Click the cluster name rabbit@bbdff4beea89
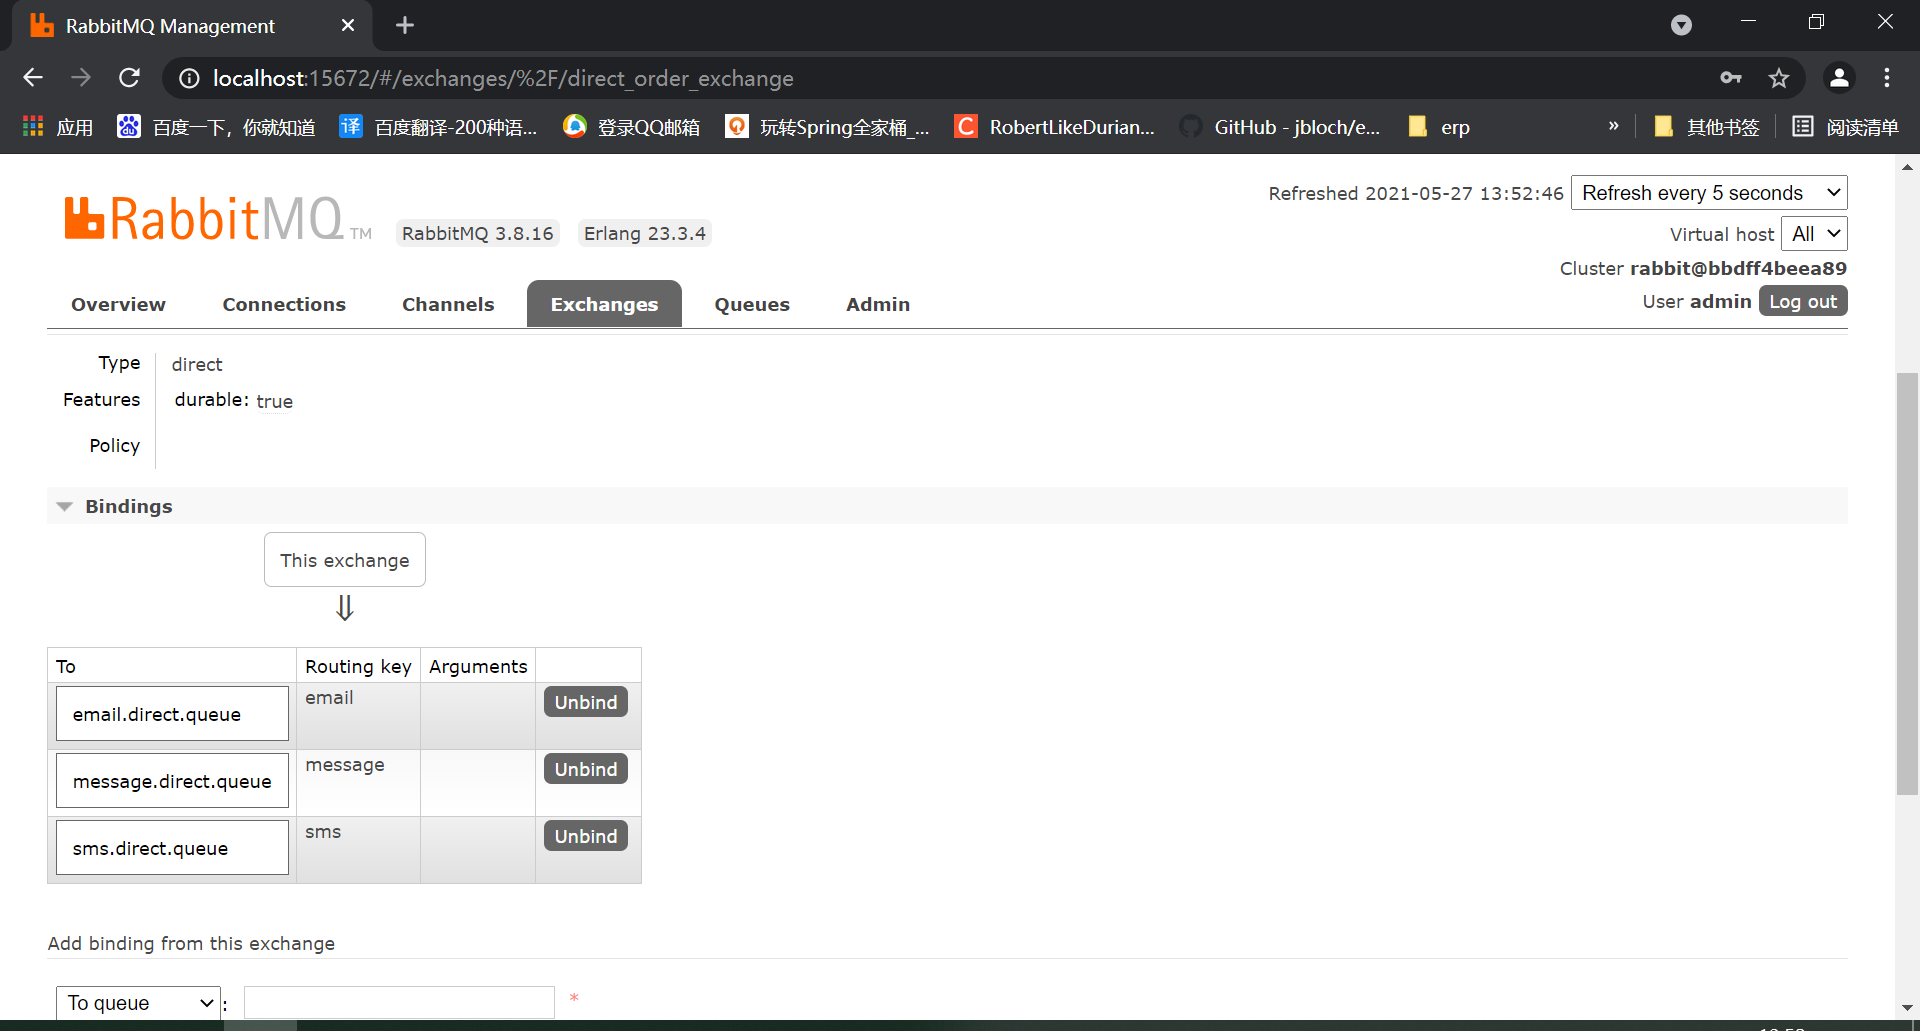Screen dimensions: 1920x1031 tap(1738, 268)
